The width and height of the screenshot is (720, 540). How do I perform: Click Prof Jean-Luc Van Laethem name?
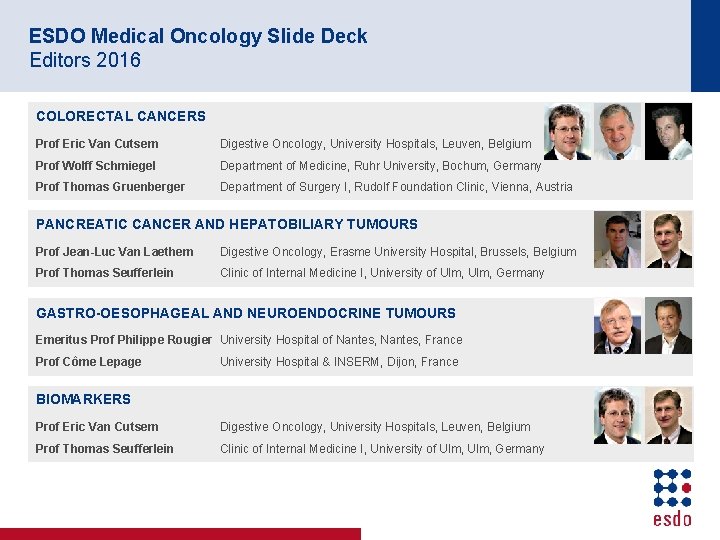114,252
